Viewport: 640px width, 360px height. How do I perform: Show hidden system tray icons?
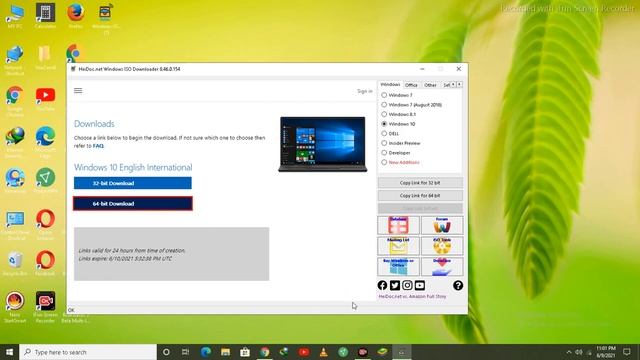point(569,352)
